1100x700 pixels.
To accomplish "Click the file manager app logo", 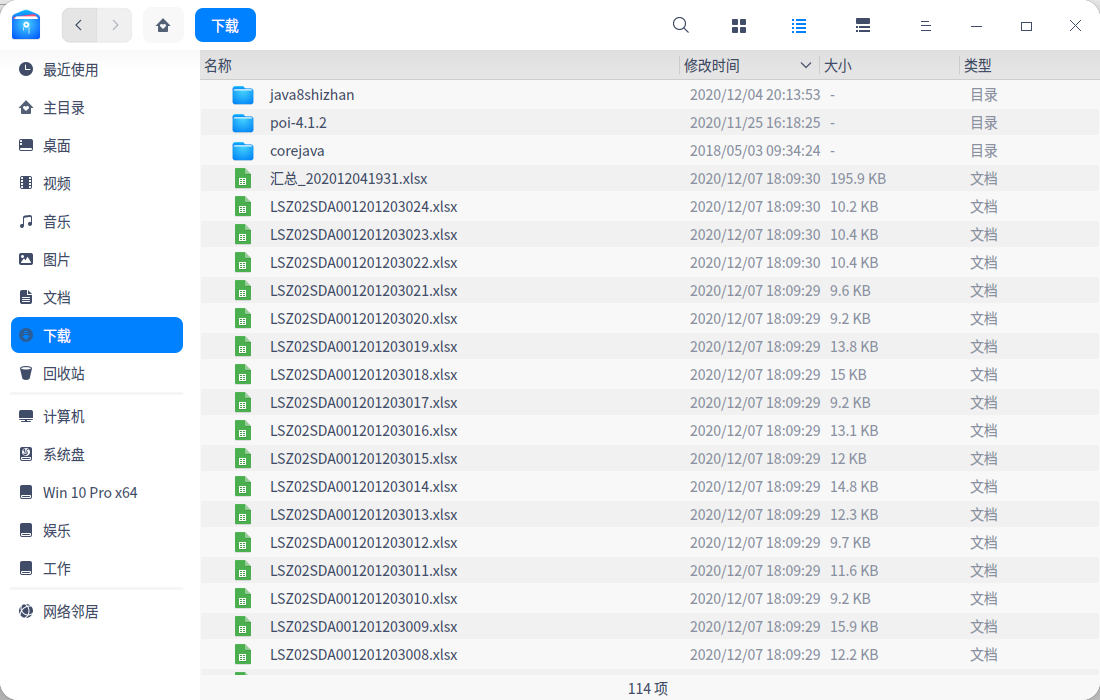I will (26, 25).
